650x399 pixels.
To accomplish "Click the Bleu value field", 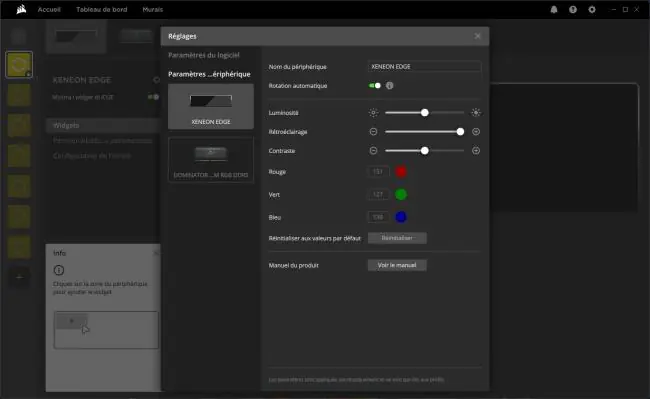I will pyautogui.click(x=378, y=217).
